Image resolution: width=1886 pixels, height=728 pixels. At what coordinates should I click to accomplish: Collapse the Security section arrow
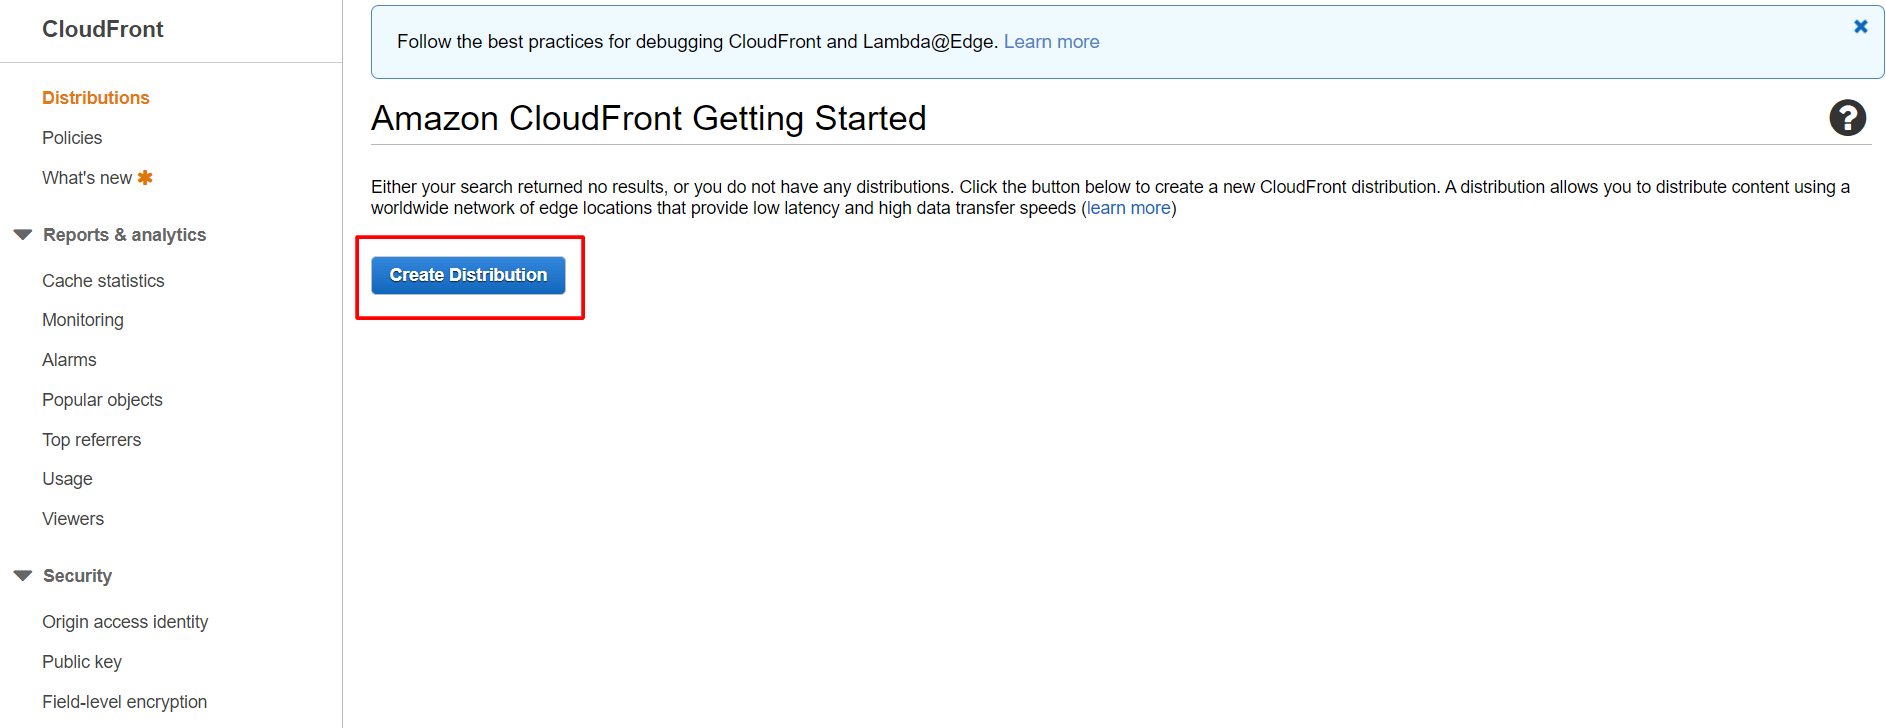23,576
